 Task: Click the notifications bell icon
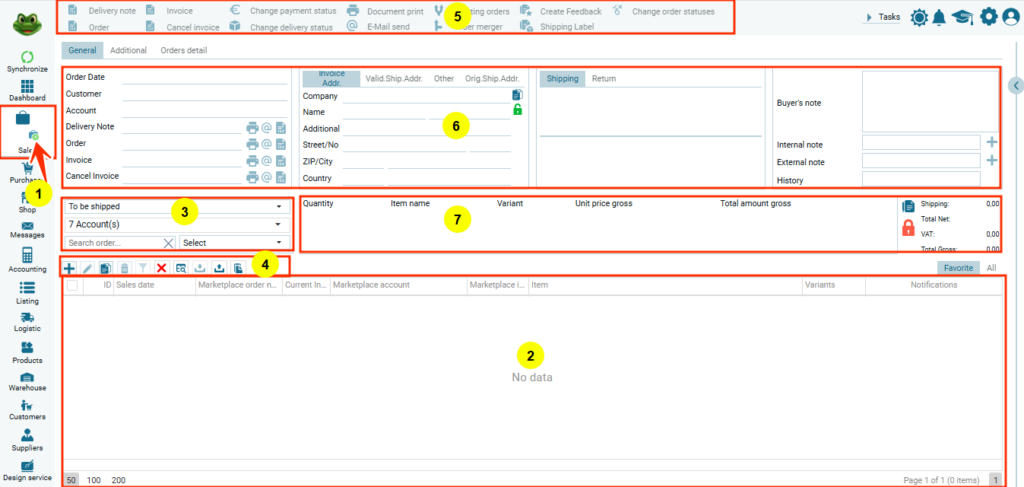[x=939, y=17]
